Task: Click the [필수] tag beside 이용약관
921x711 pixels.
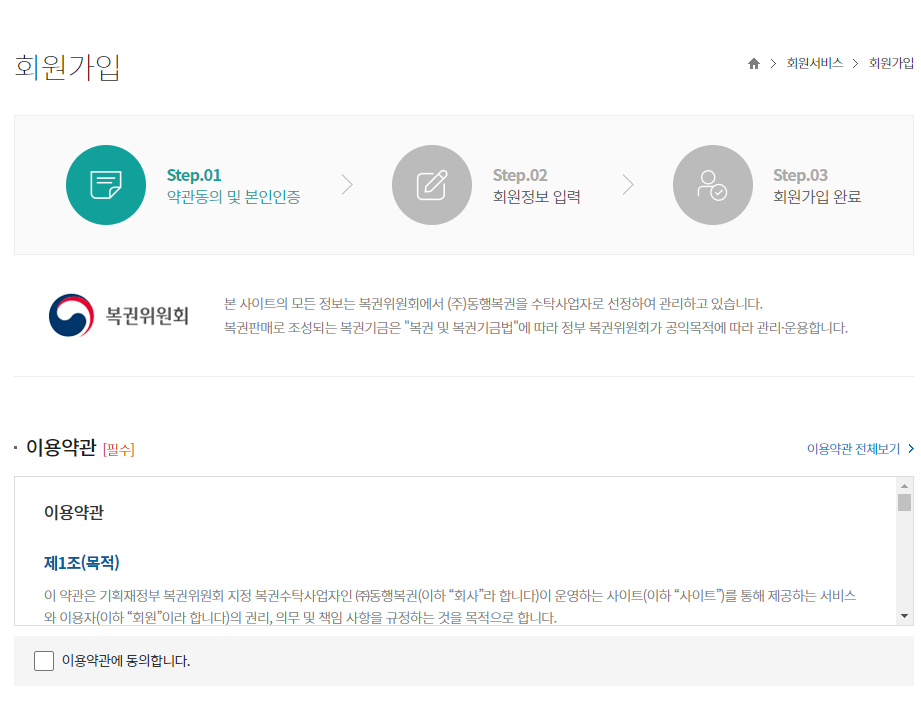Action: 119,450
